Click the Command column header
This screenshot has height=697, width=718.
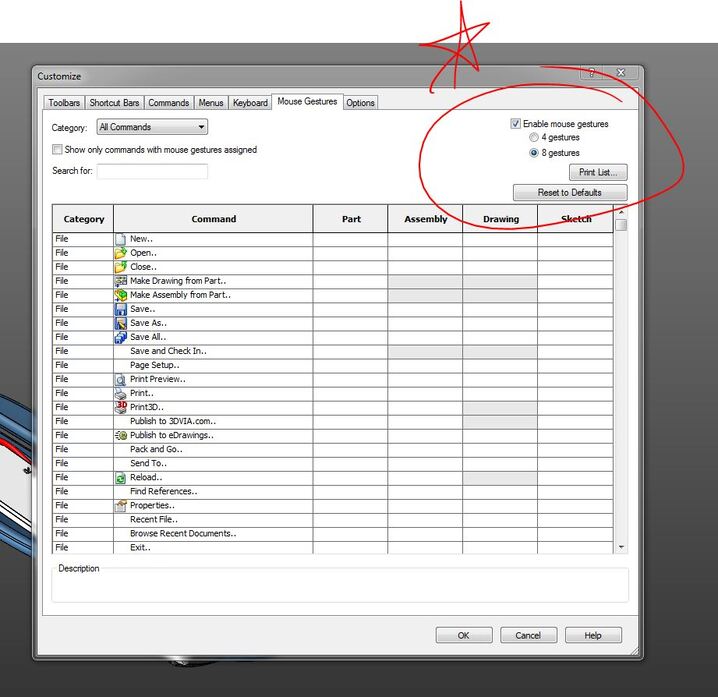pos(213,219)
